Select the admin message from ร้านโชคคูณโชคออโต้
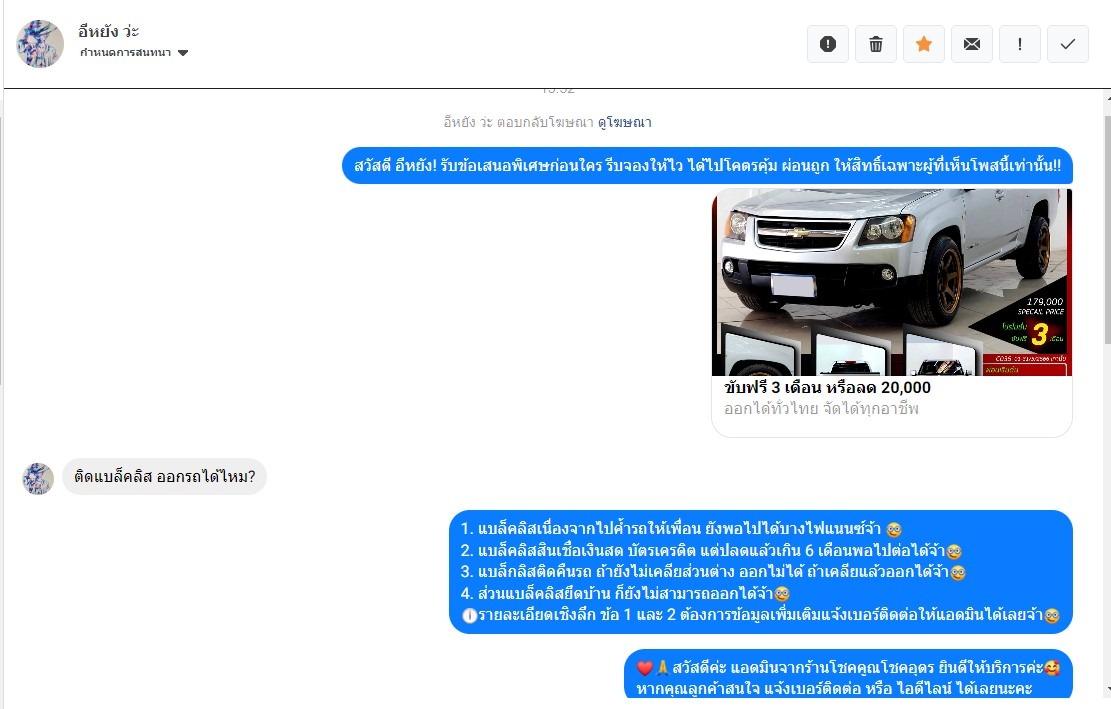 [848, 674]
